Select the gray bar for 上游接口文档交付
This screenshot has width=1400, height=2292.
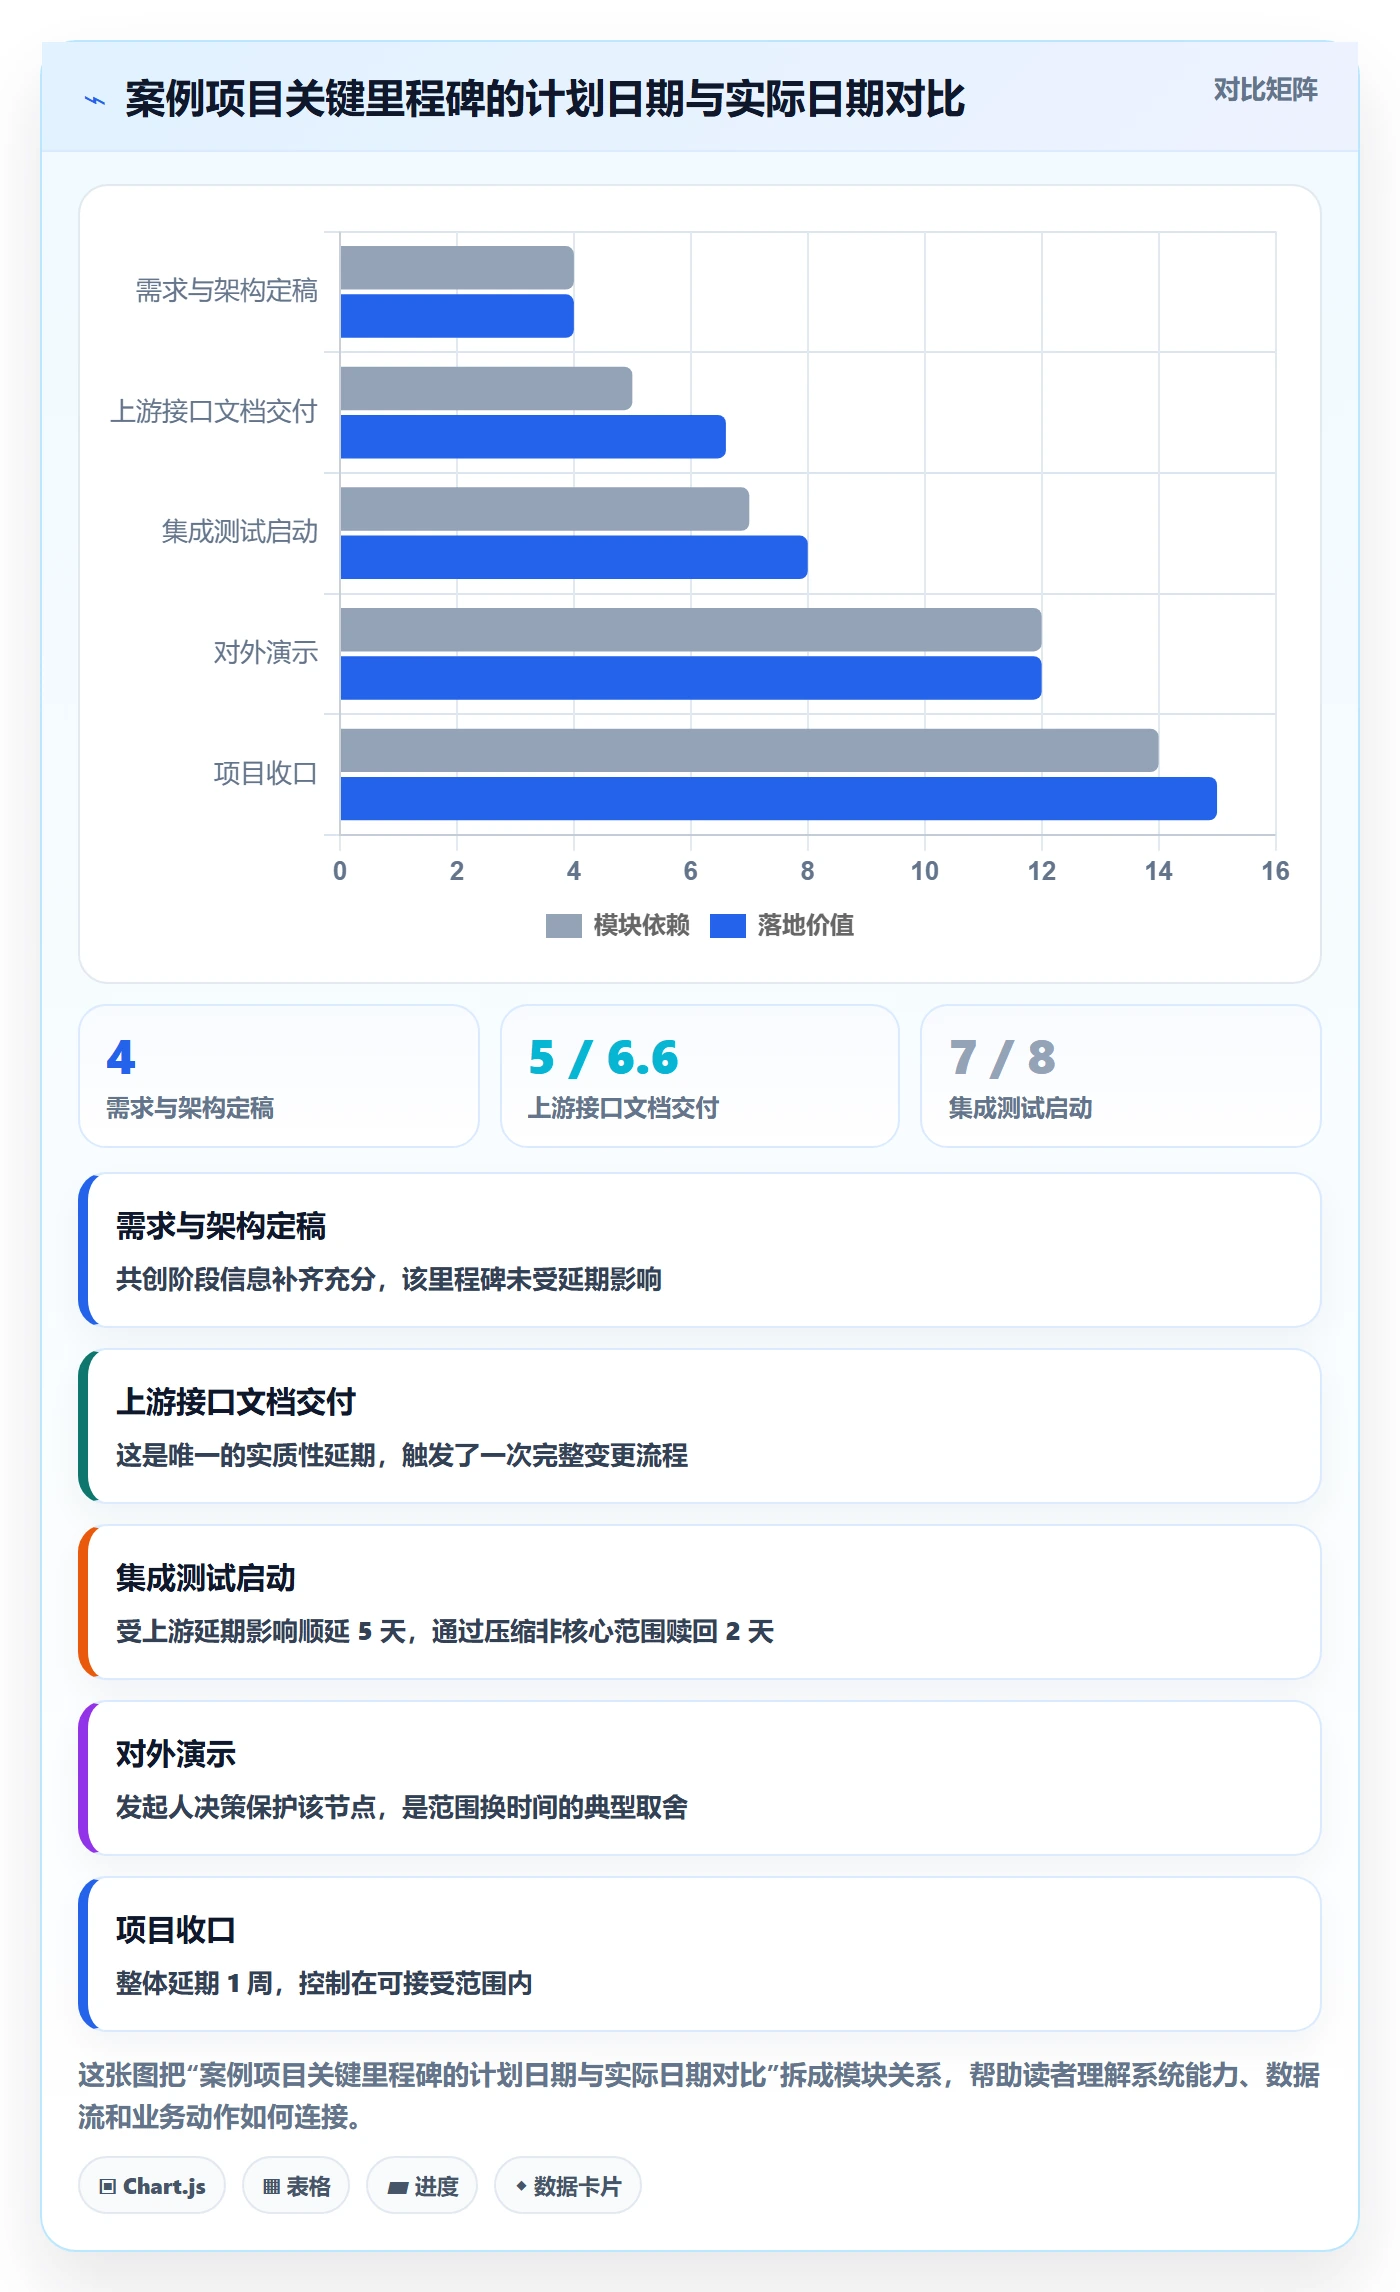486,388
